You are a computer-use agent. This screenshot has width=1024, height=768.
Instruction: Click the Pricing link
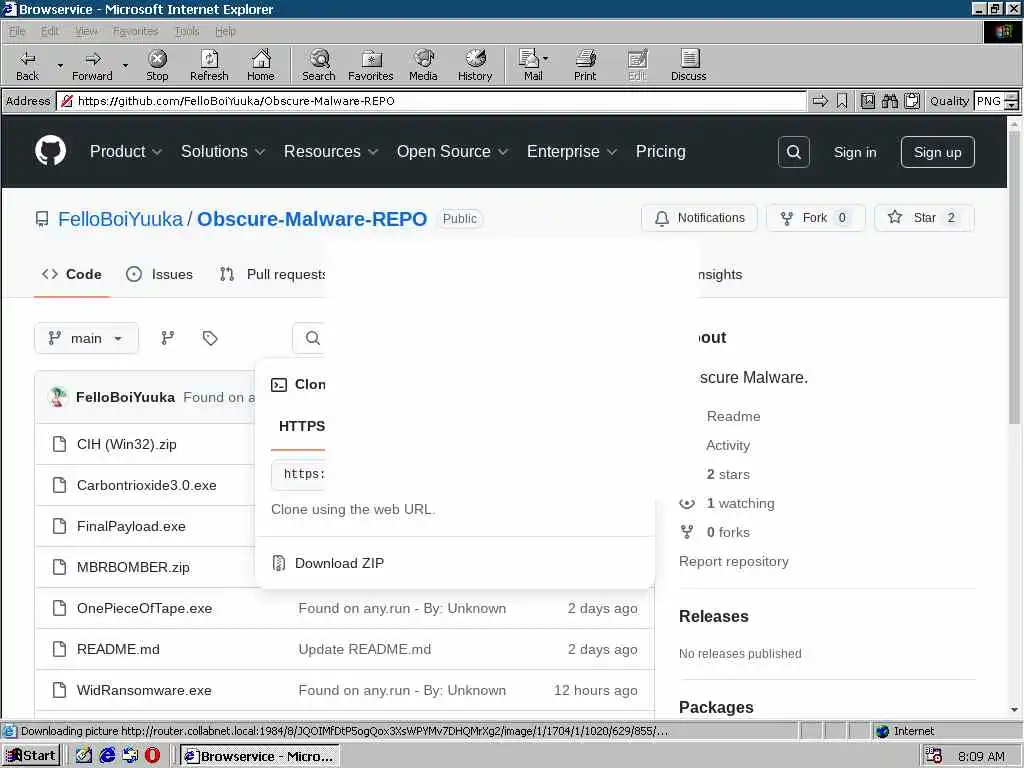click(x=660, y=152)
